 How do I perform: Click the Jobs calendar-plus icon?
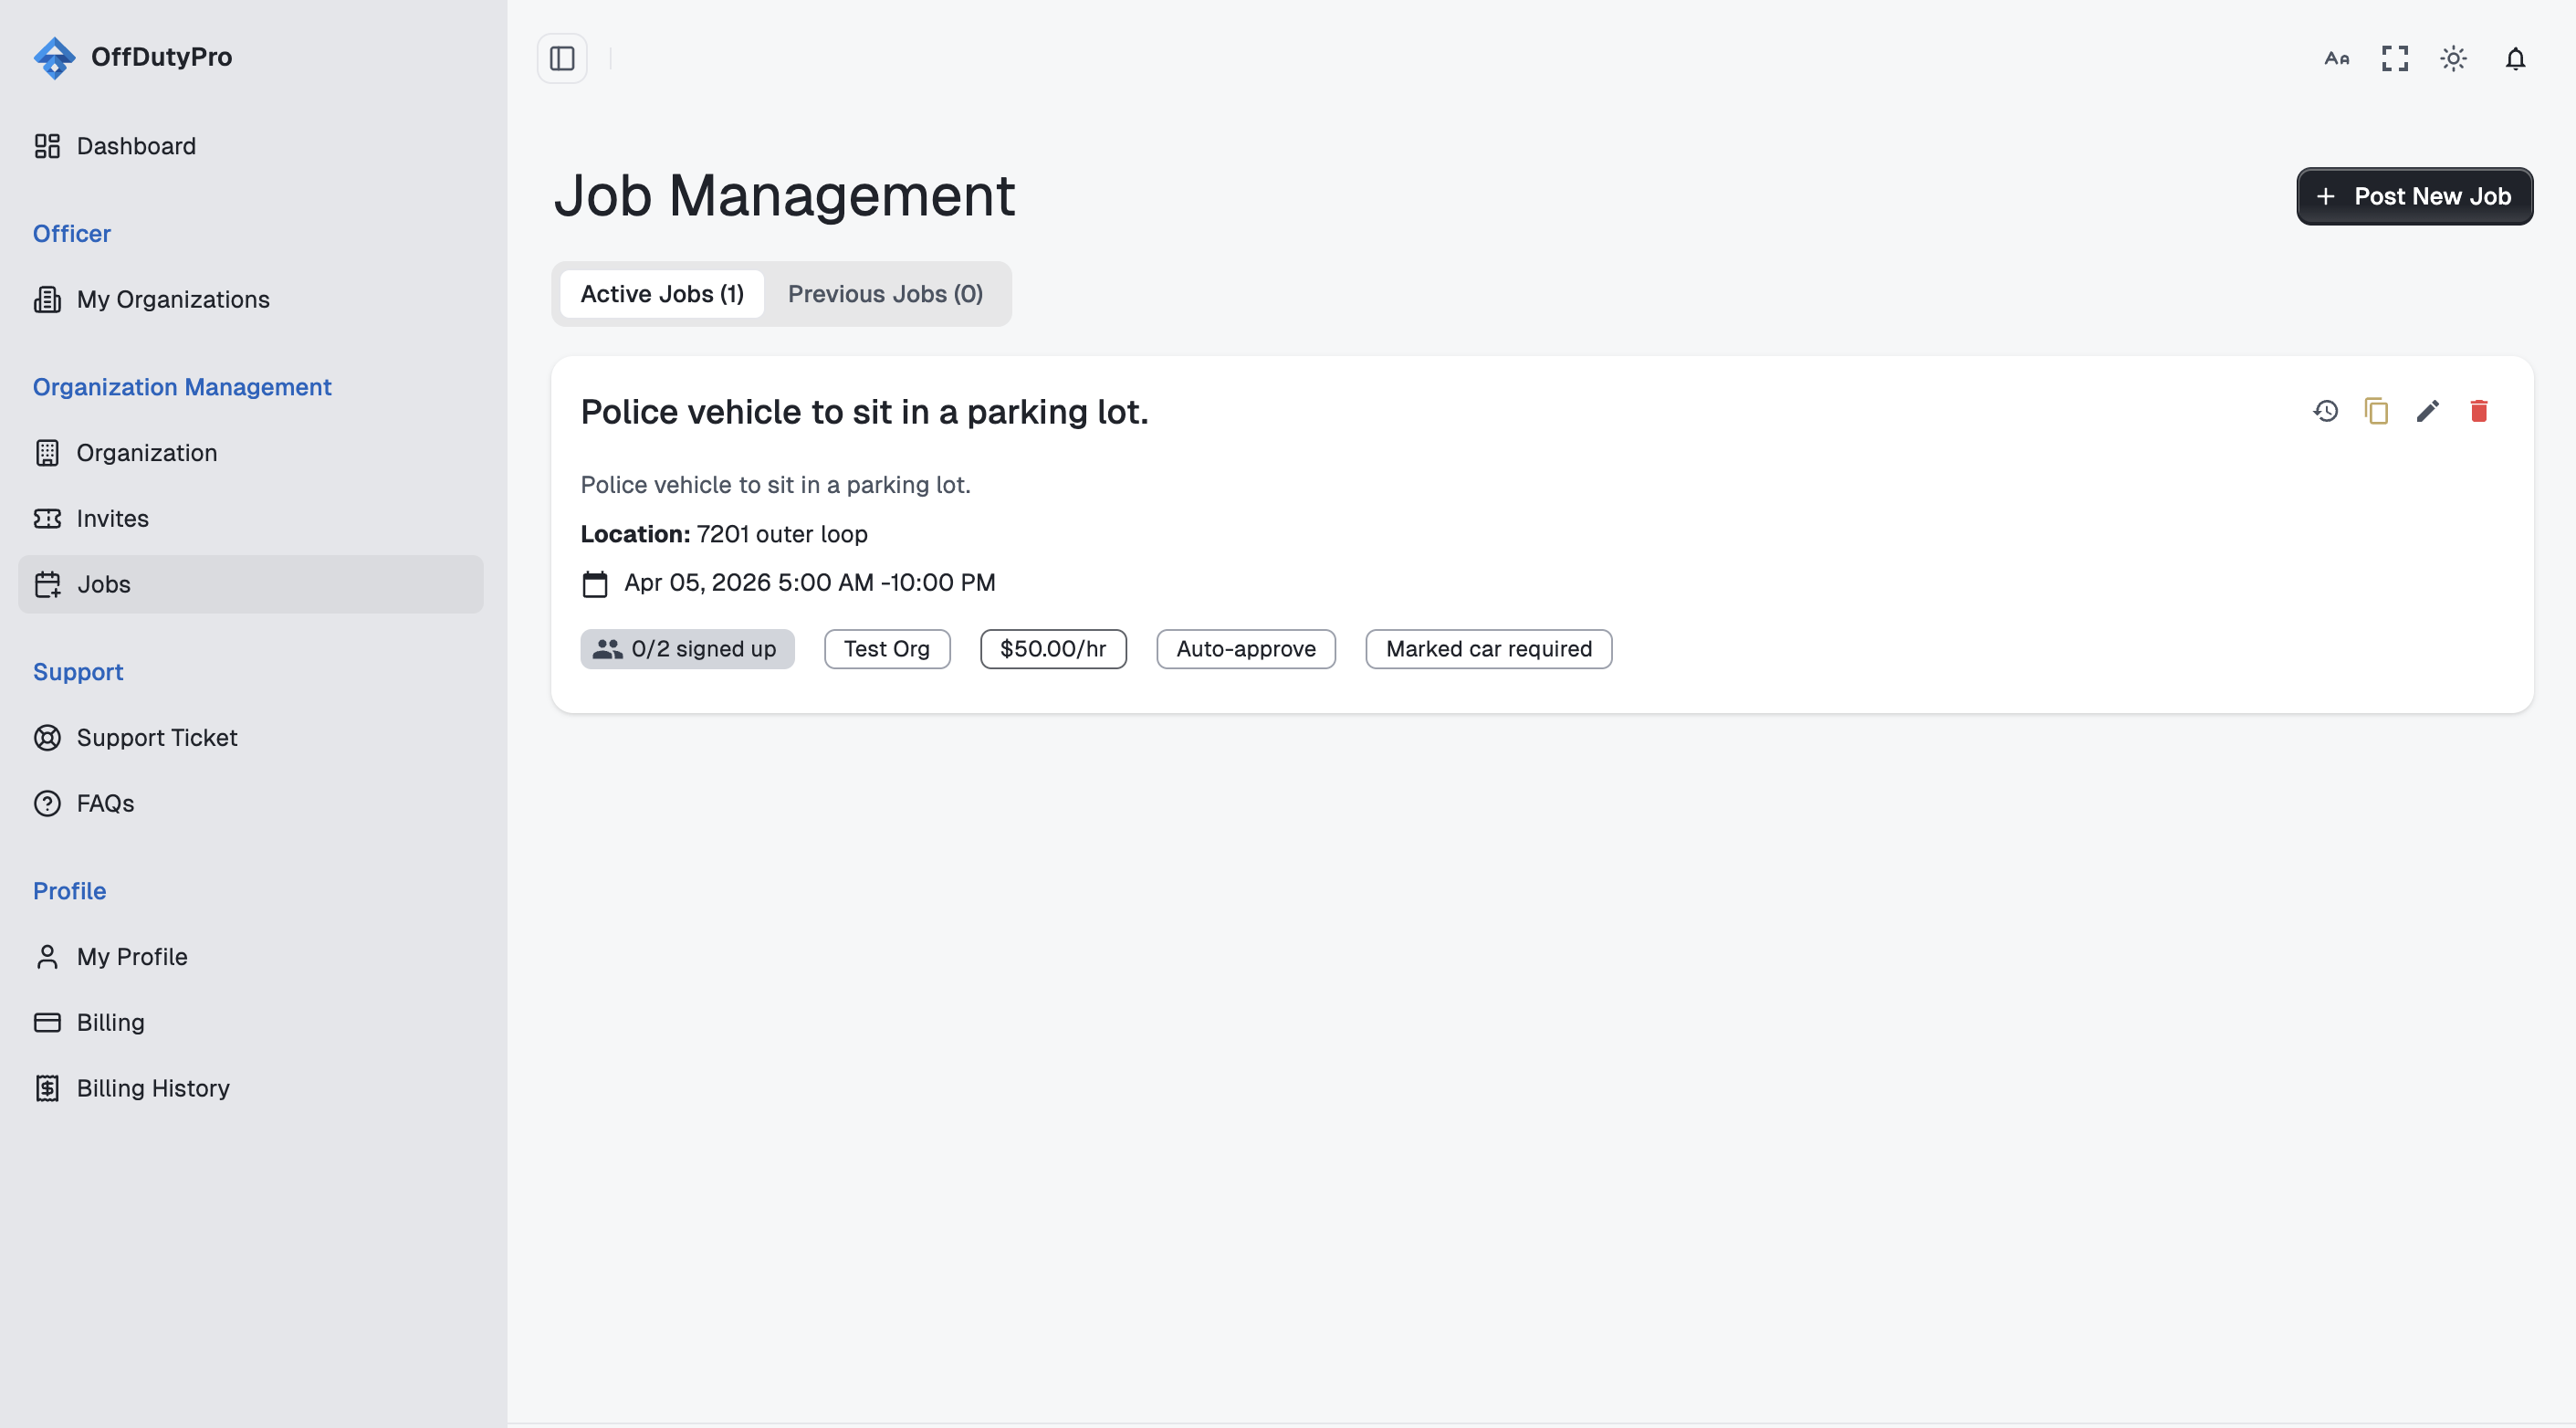coord(47,584)
